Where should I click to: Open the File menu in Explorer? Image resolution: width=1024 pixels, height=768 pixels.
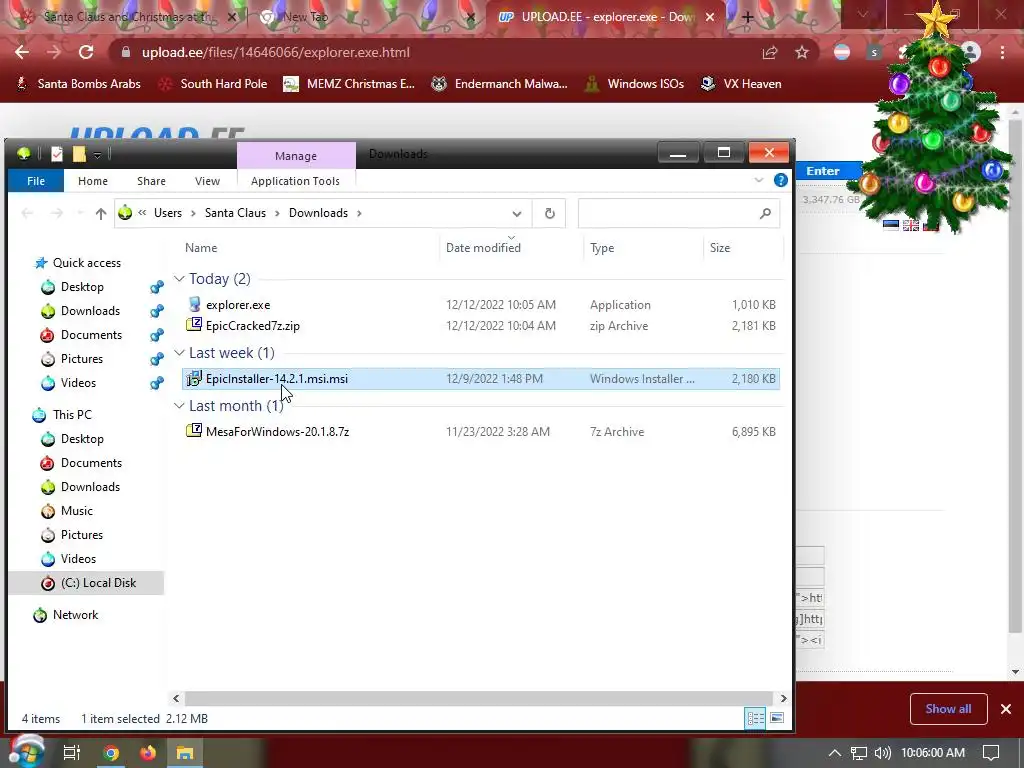[x=36, y=181]
